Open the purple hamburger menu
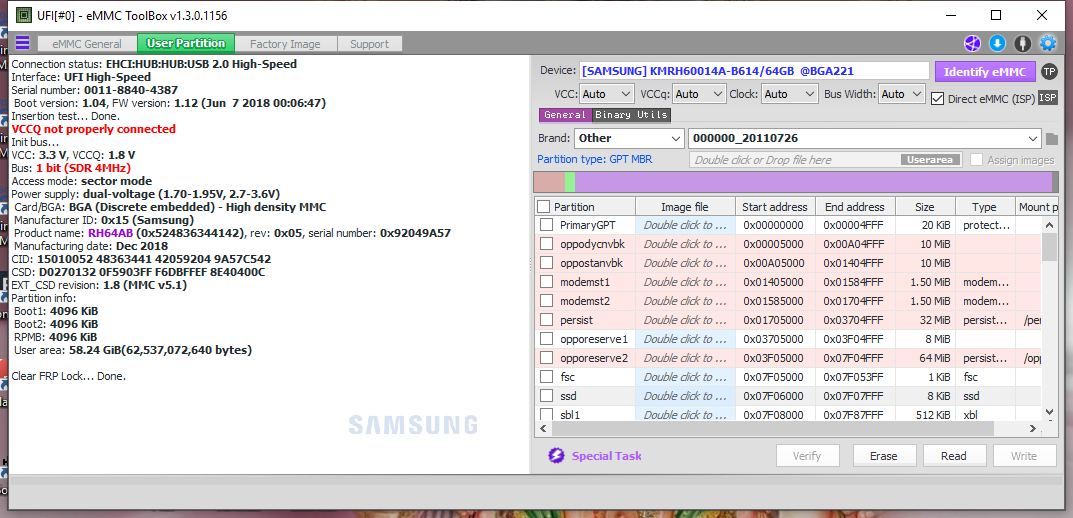Screen dimensions: 1073x518 [22, 43]
